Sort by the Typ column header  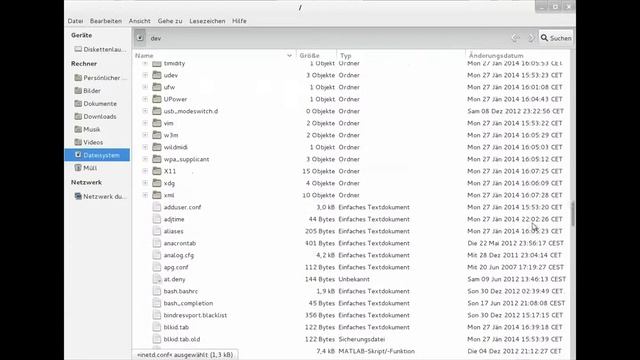[401, 55]
